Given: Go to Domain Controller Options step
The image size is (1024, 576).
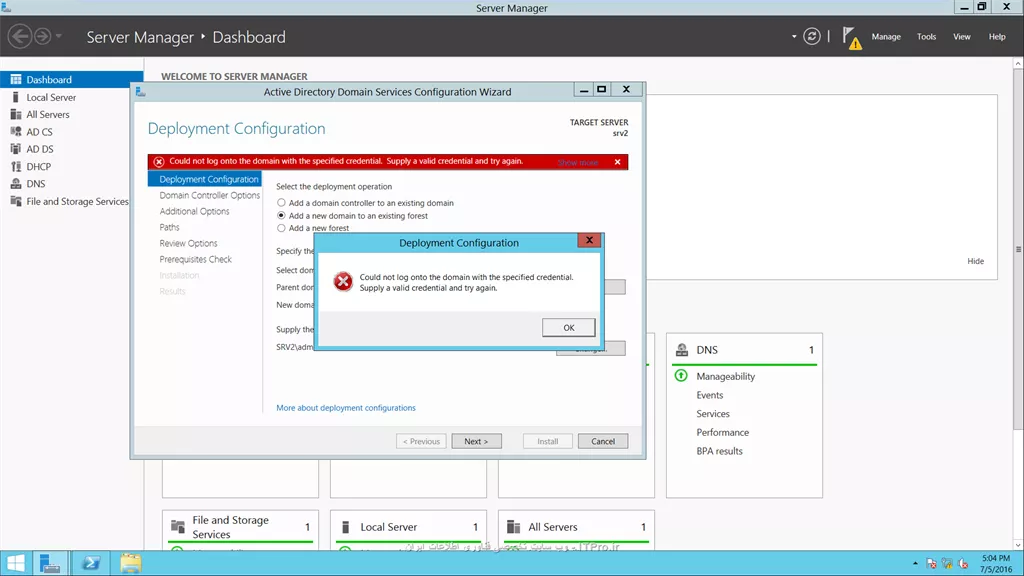Looking at the screenshot, I should click(x=210, y=195).
